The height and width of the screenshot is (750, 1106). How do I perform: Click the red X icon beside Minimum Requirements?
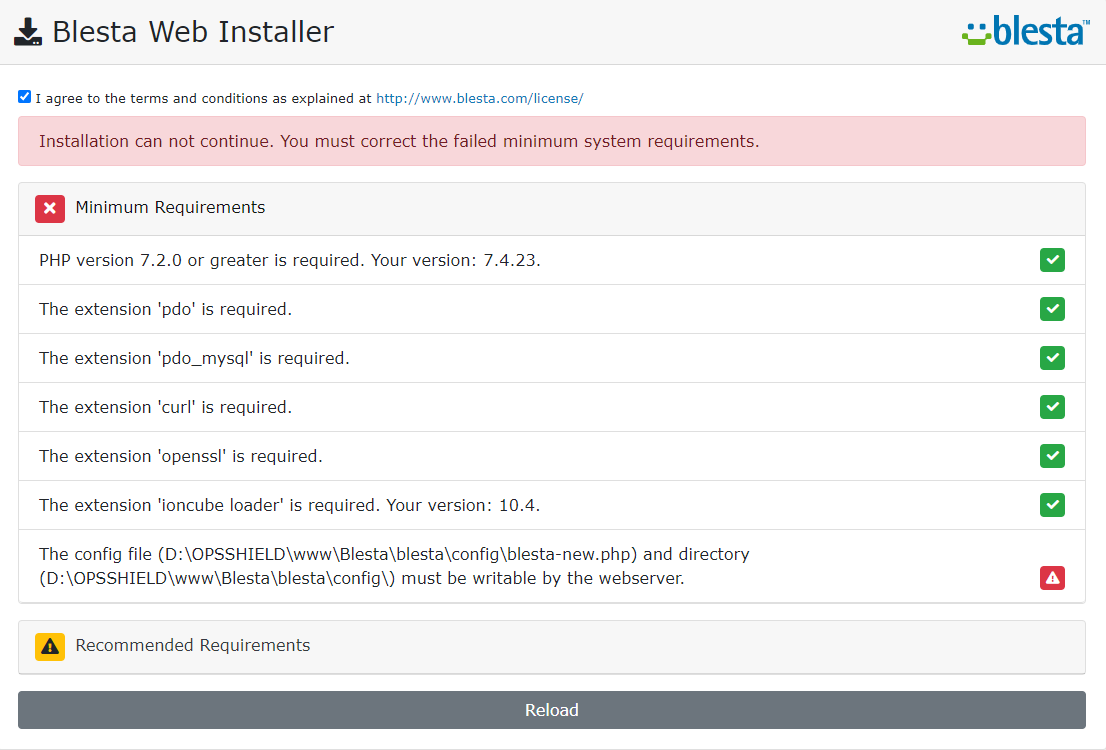tap(50, 208)
